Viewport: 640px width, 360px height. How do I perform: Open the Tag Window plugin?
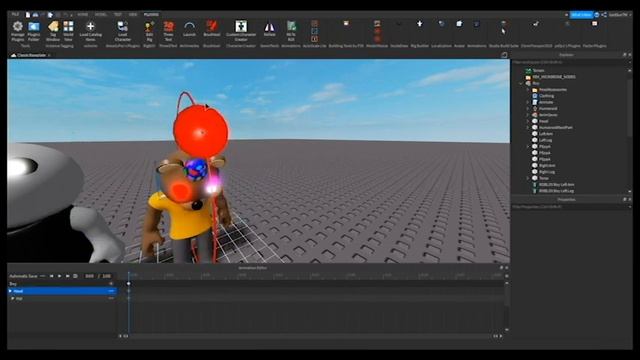click(53, 27)
